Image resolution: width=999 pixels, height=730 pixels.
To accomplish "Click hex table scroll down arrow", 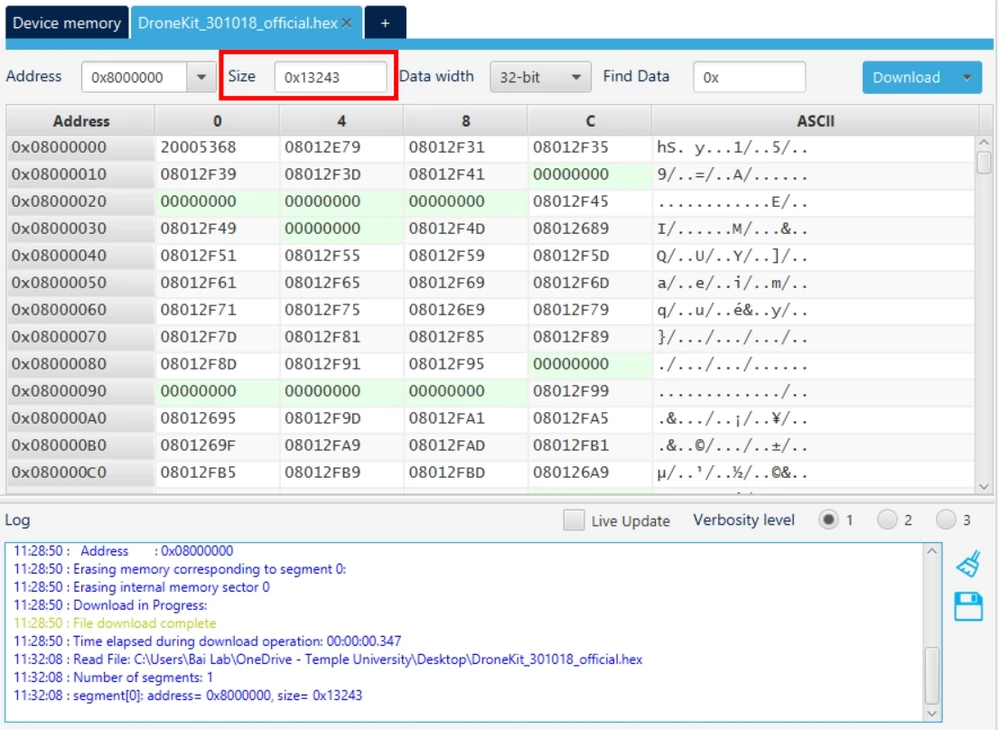I will (984, 486).
